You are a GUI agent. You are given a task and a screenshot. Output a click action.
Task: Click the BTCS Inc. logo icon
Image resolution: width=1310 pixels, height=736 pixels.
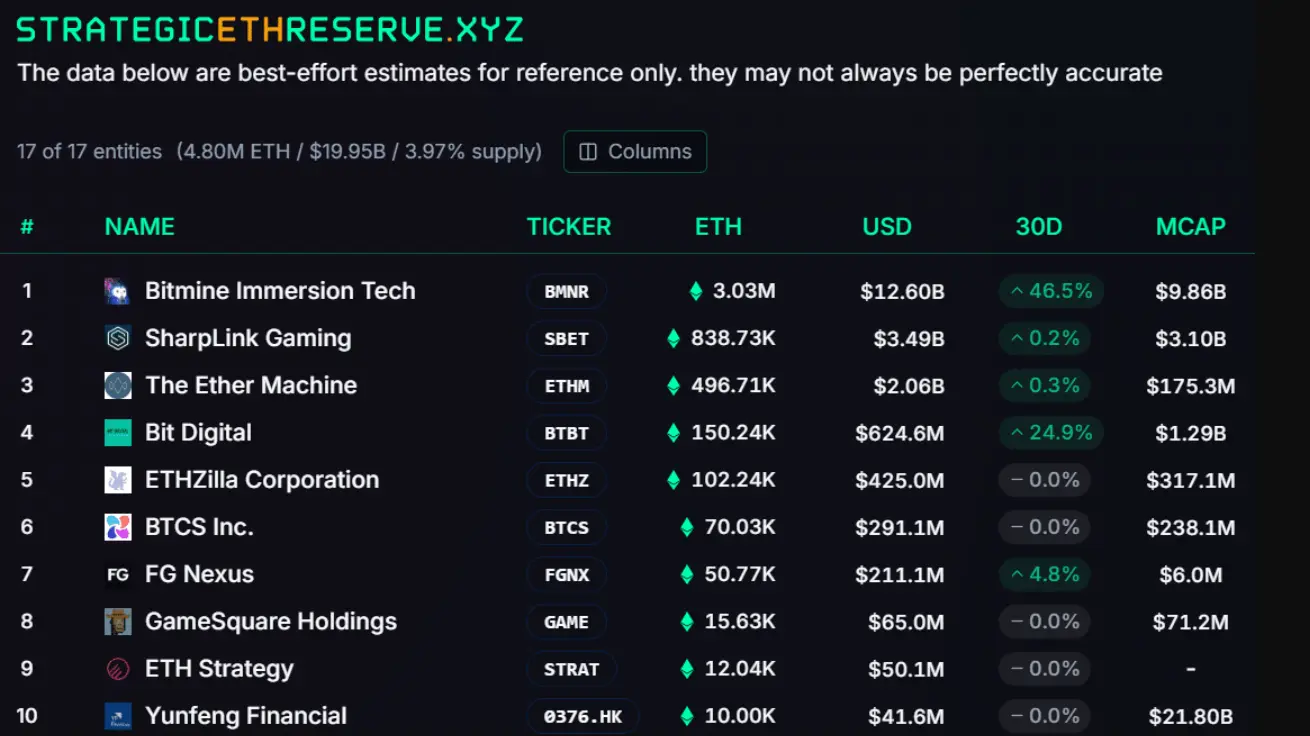tap(118, 527)
